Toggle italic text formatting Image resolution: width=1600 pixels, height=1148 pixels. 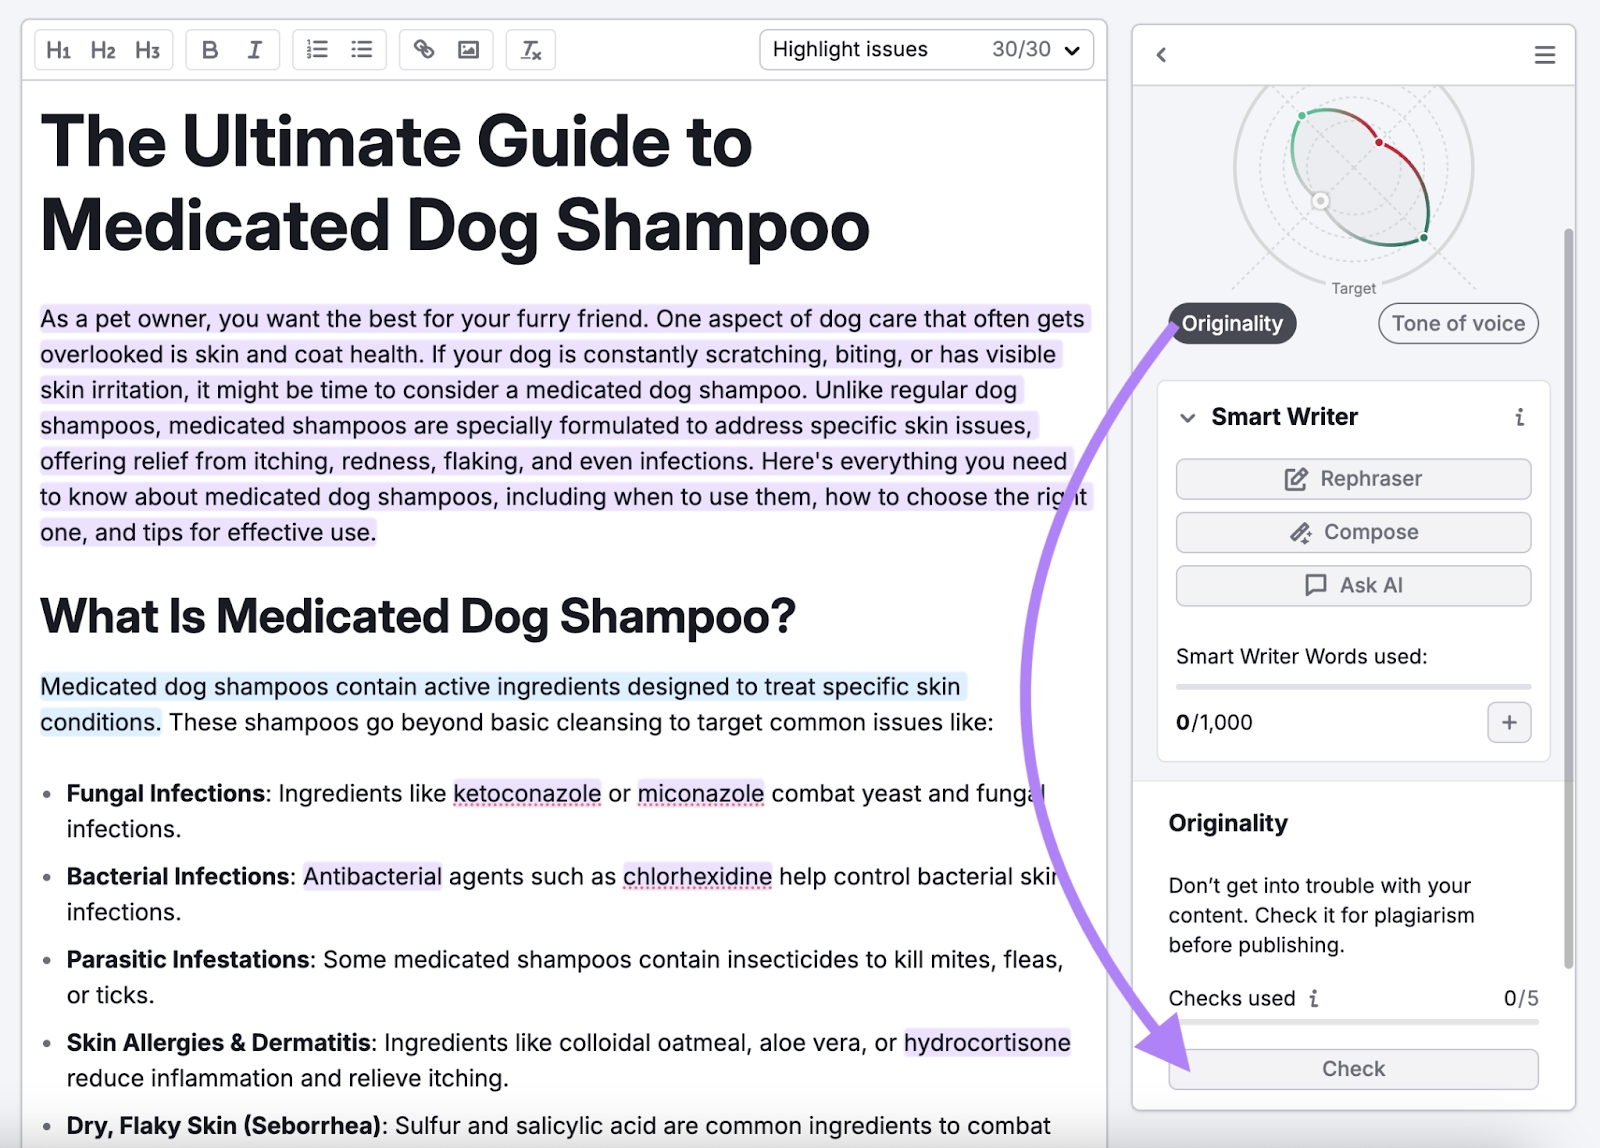[254, 50]
